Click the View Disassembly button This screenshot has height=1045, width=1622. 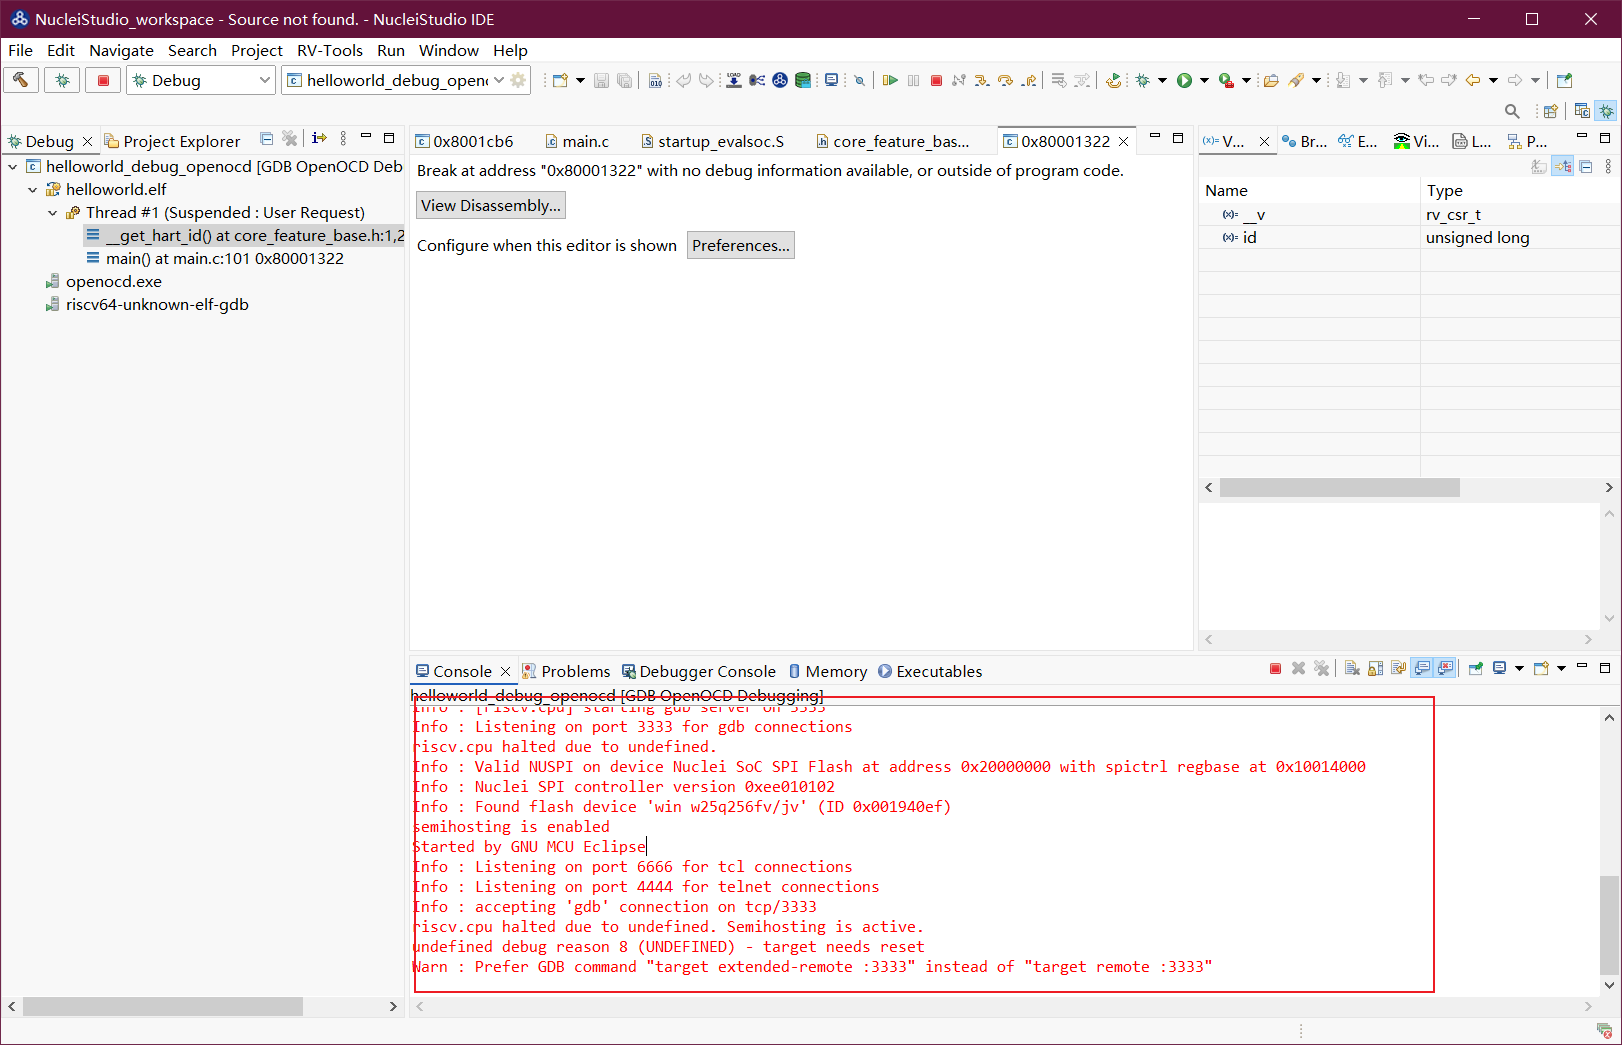tap(490, 206)
